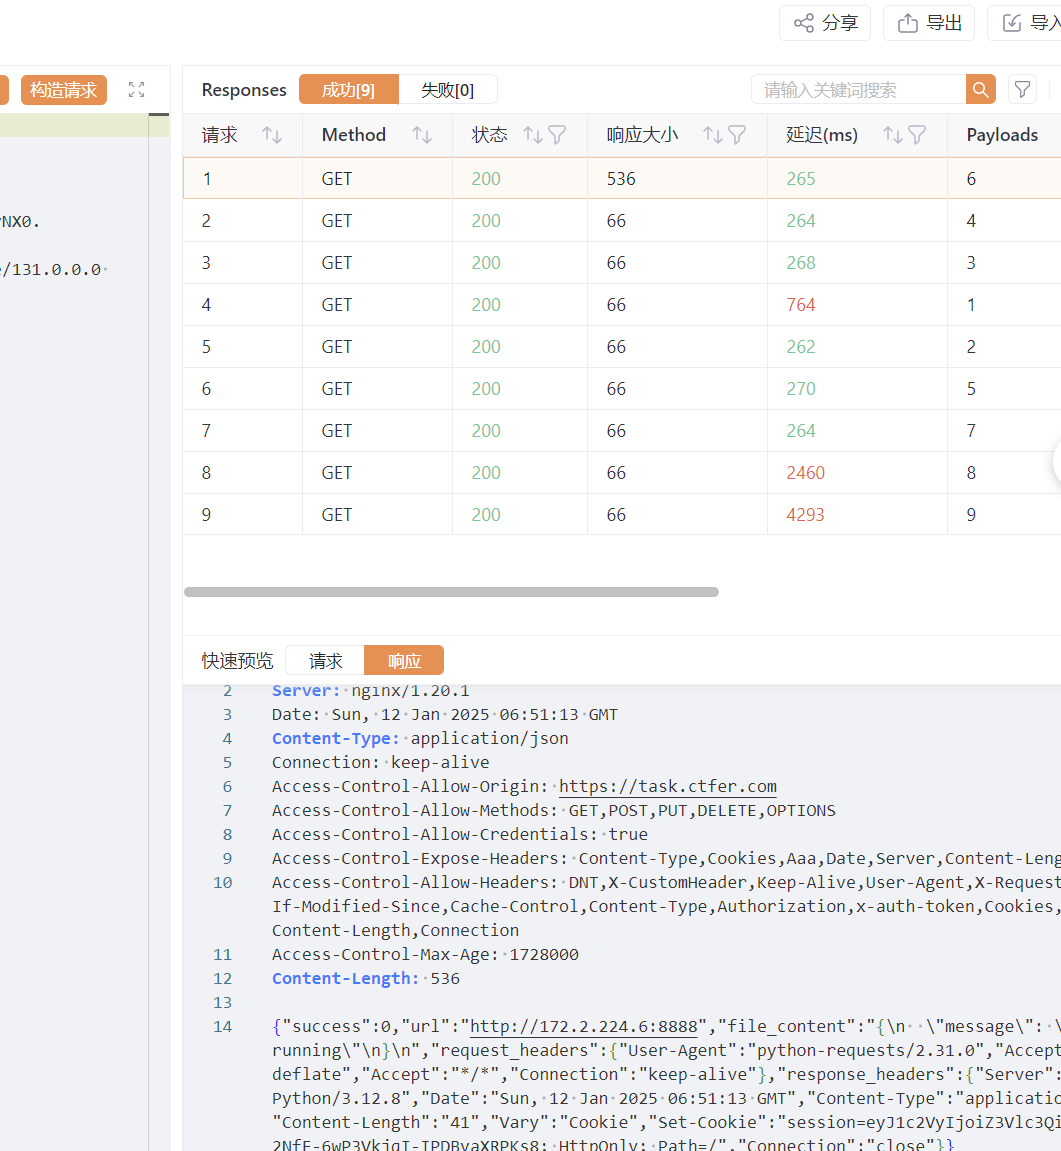Click Connection: keep-alive header line
The height and width of the screenshot is (1151, 1061).
[380, 763]
